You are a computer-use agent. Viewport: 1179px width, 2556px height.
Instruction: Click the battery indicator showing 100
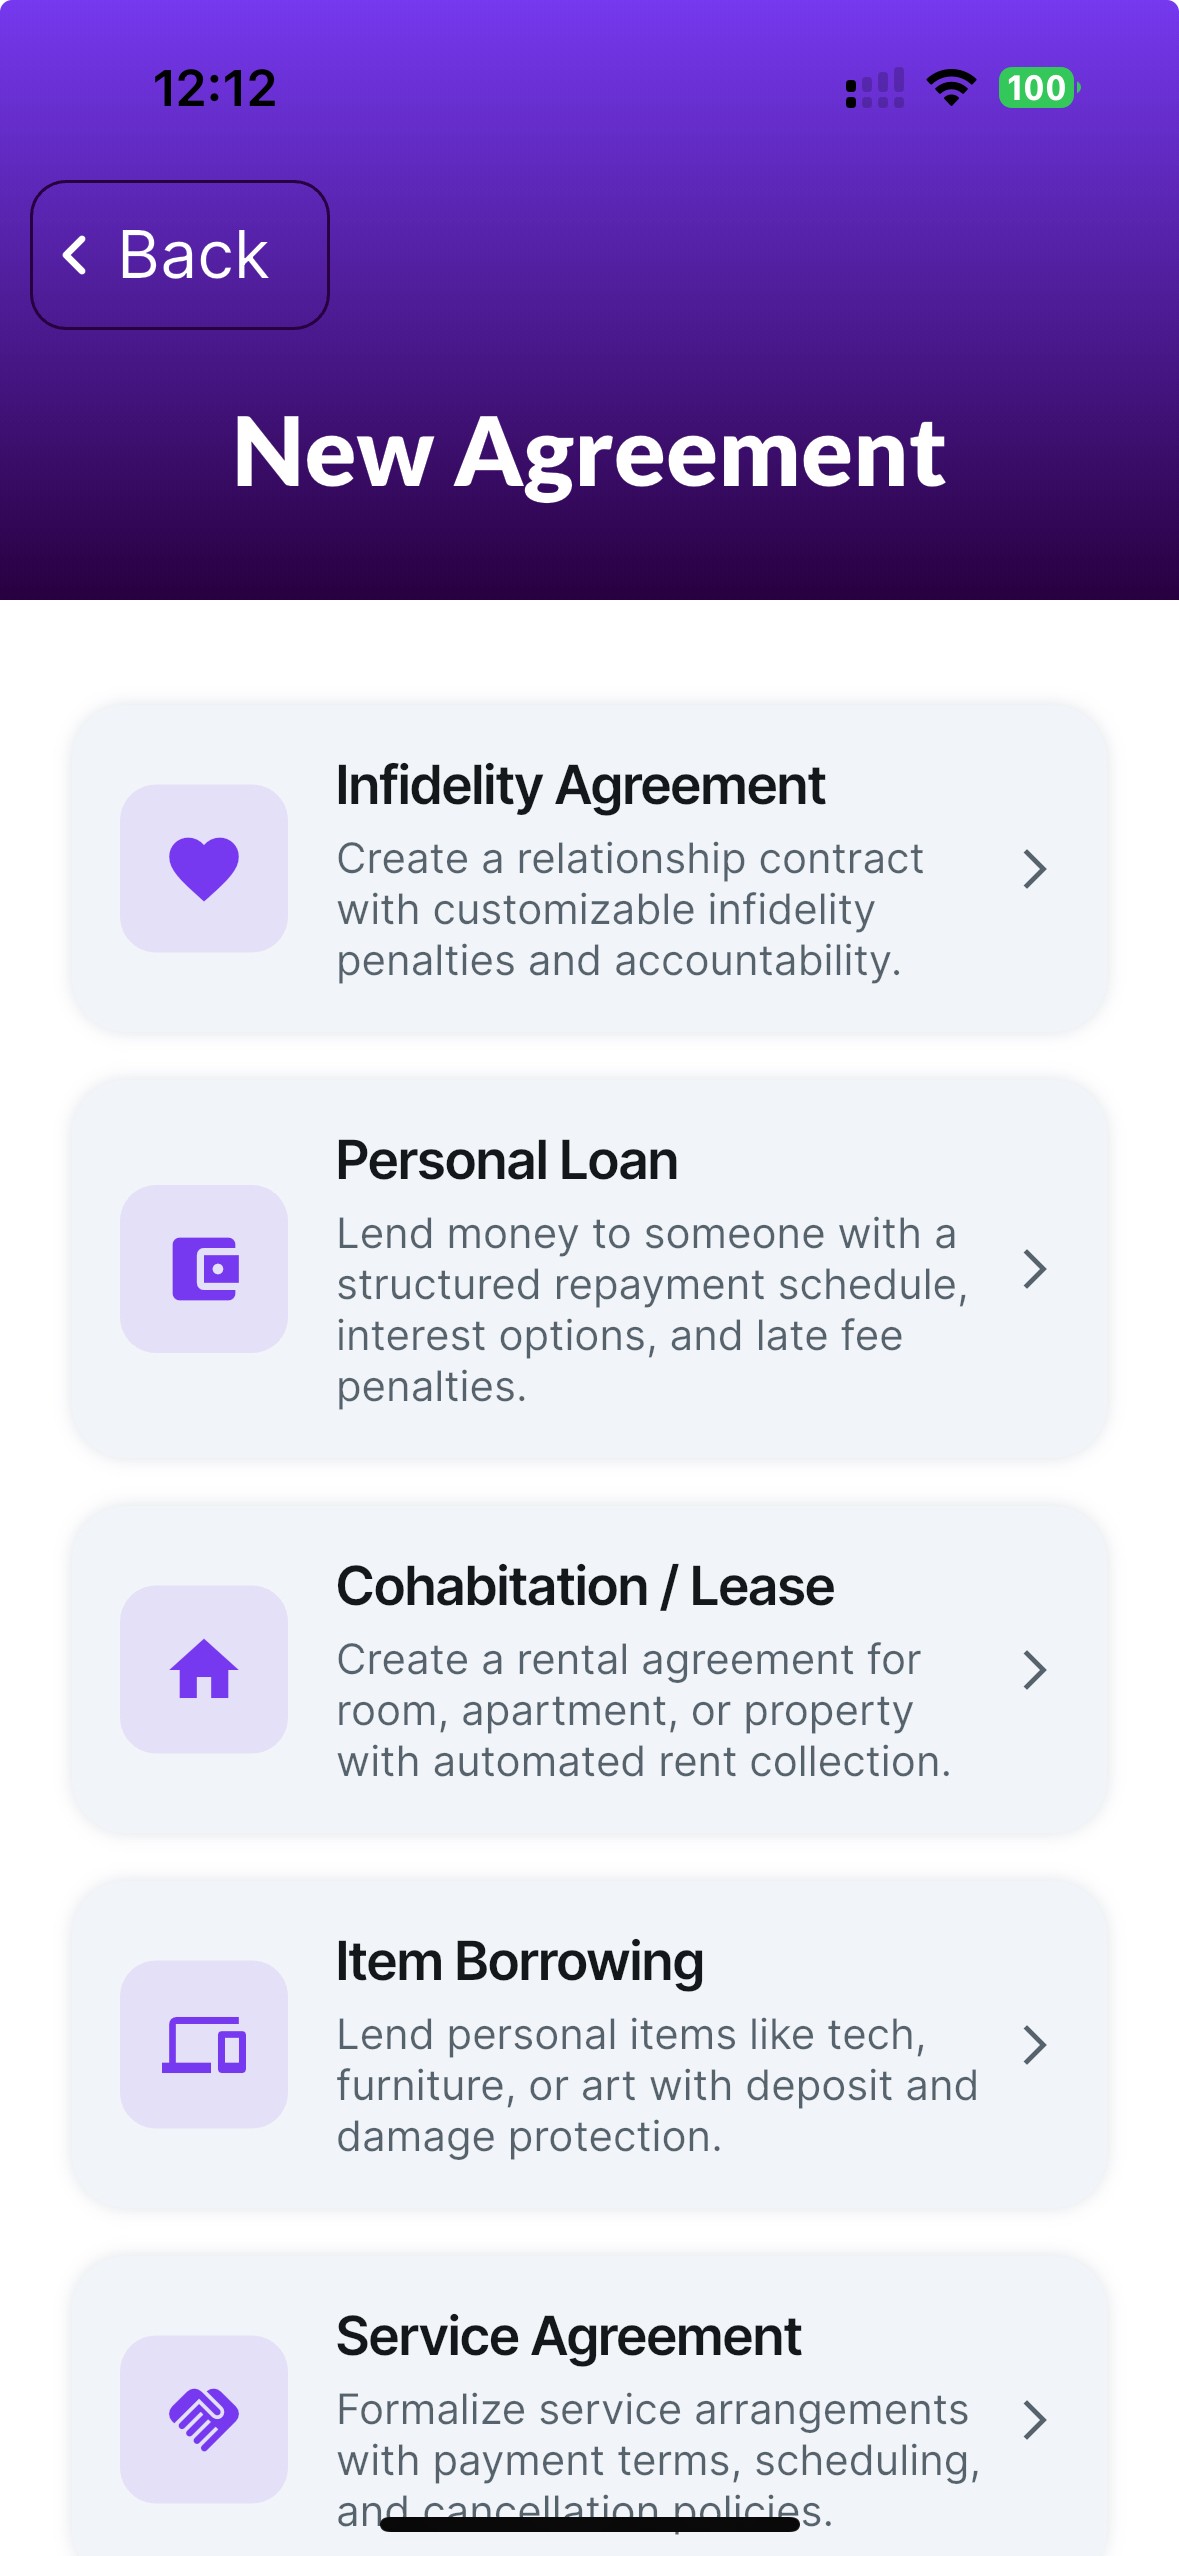1039,88
